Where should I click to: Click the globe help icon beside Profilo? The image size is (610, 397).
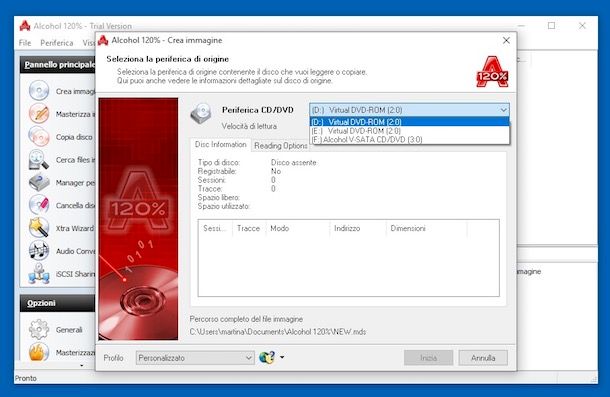click(x=267, y=357)
